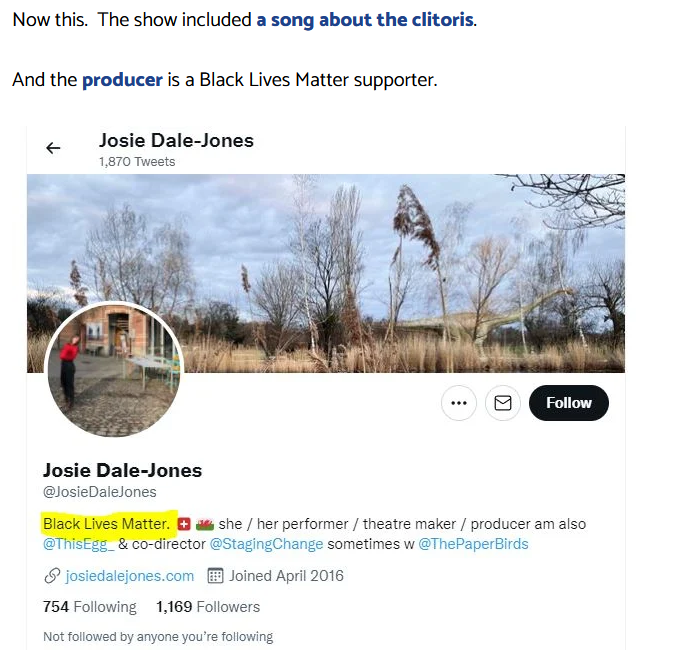Click the calendar icon beside Joined date

point(215,576)
